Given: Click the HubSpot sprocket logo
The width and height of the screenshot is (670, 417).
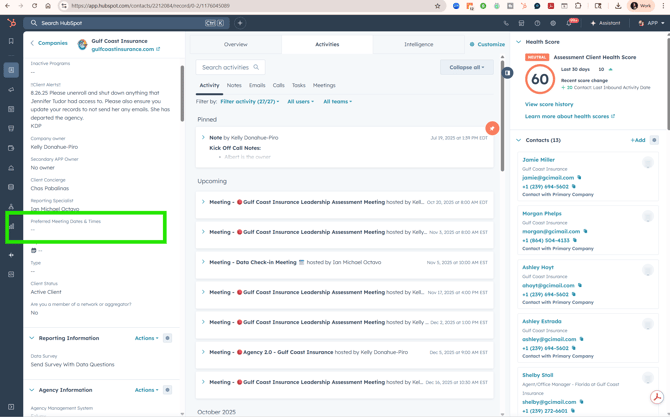Looking at the screenshot, I should (11, 22).
